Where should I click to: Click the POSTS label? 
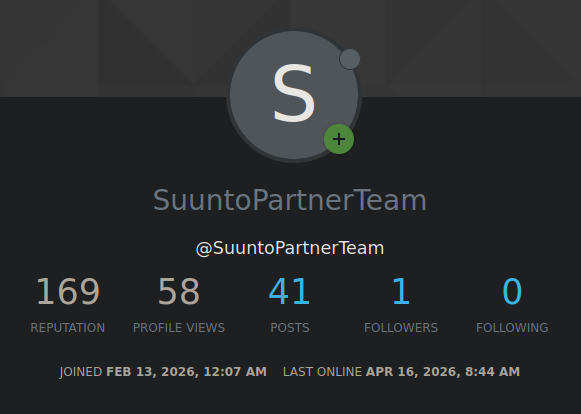click(290, 328)
